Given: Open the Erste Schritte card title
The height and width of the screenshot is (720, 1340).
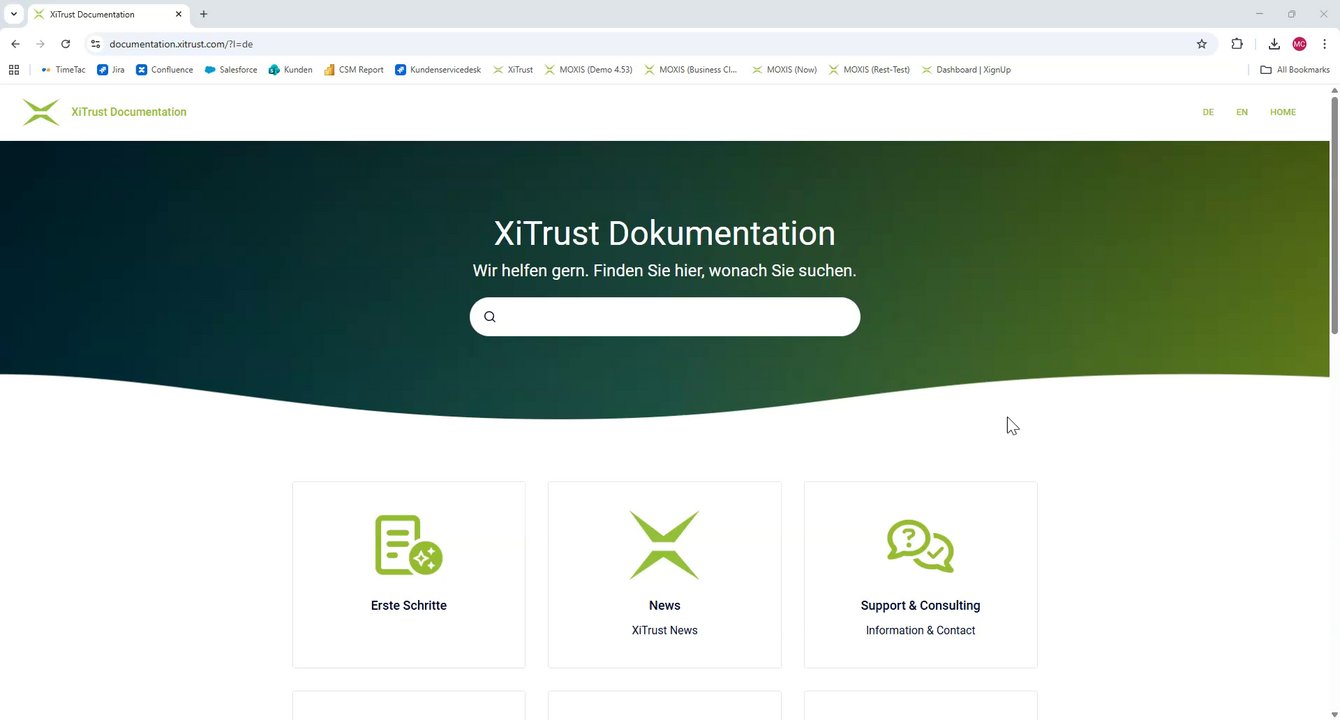Looking at the screenshot, I should 408,605.
